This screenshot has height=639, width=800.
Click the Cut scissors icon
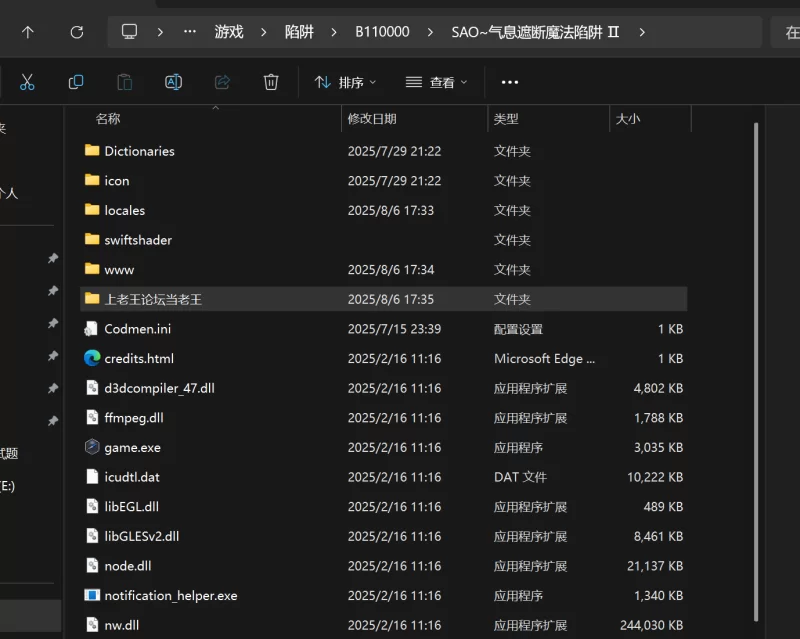27,82
